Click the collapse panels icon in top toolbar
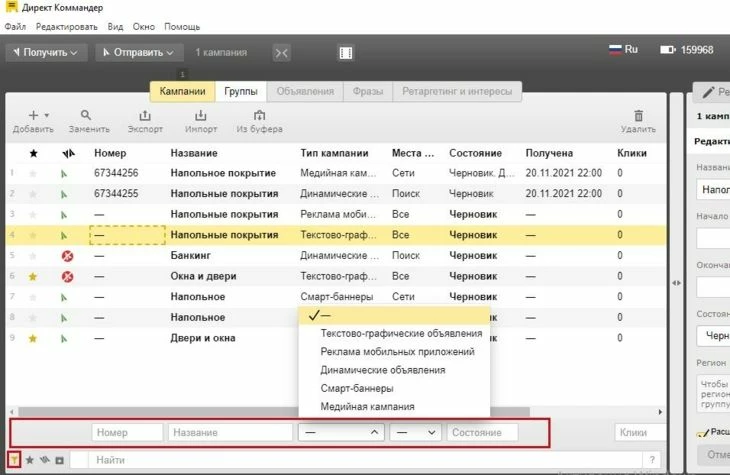The image size is (730, 475). (x=282, y=53)
